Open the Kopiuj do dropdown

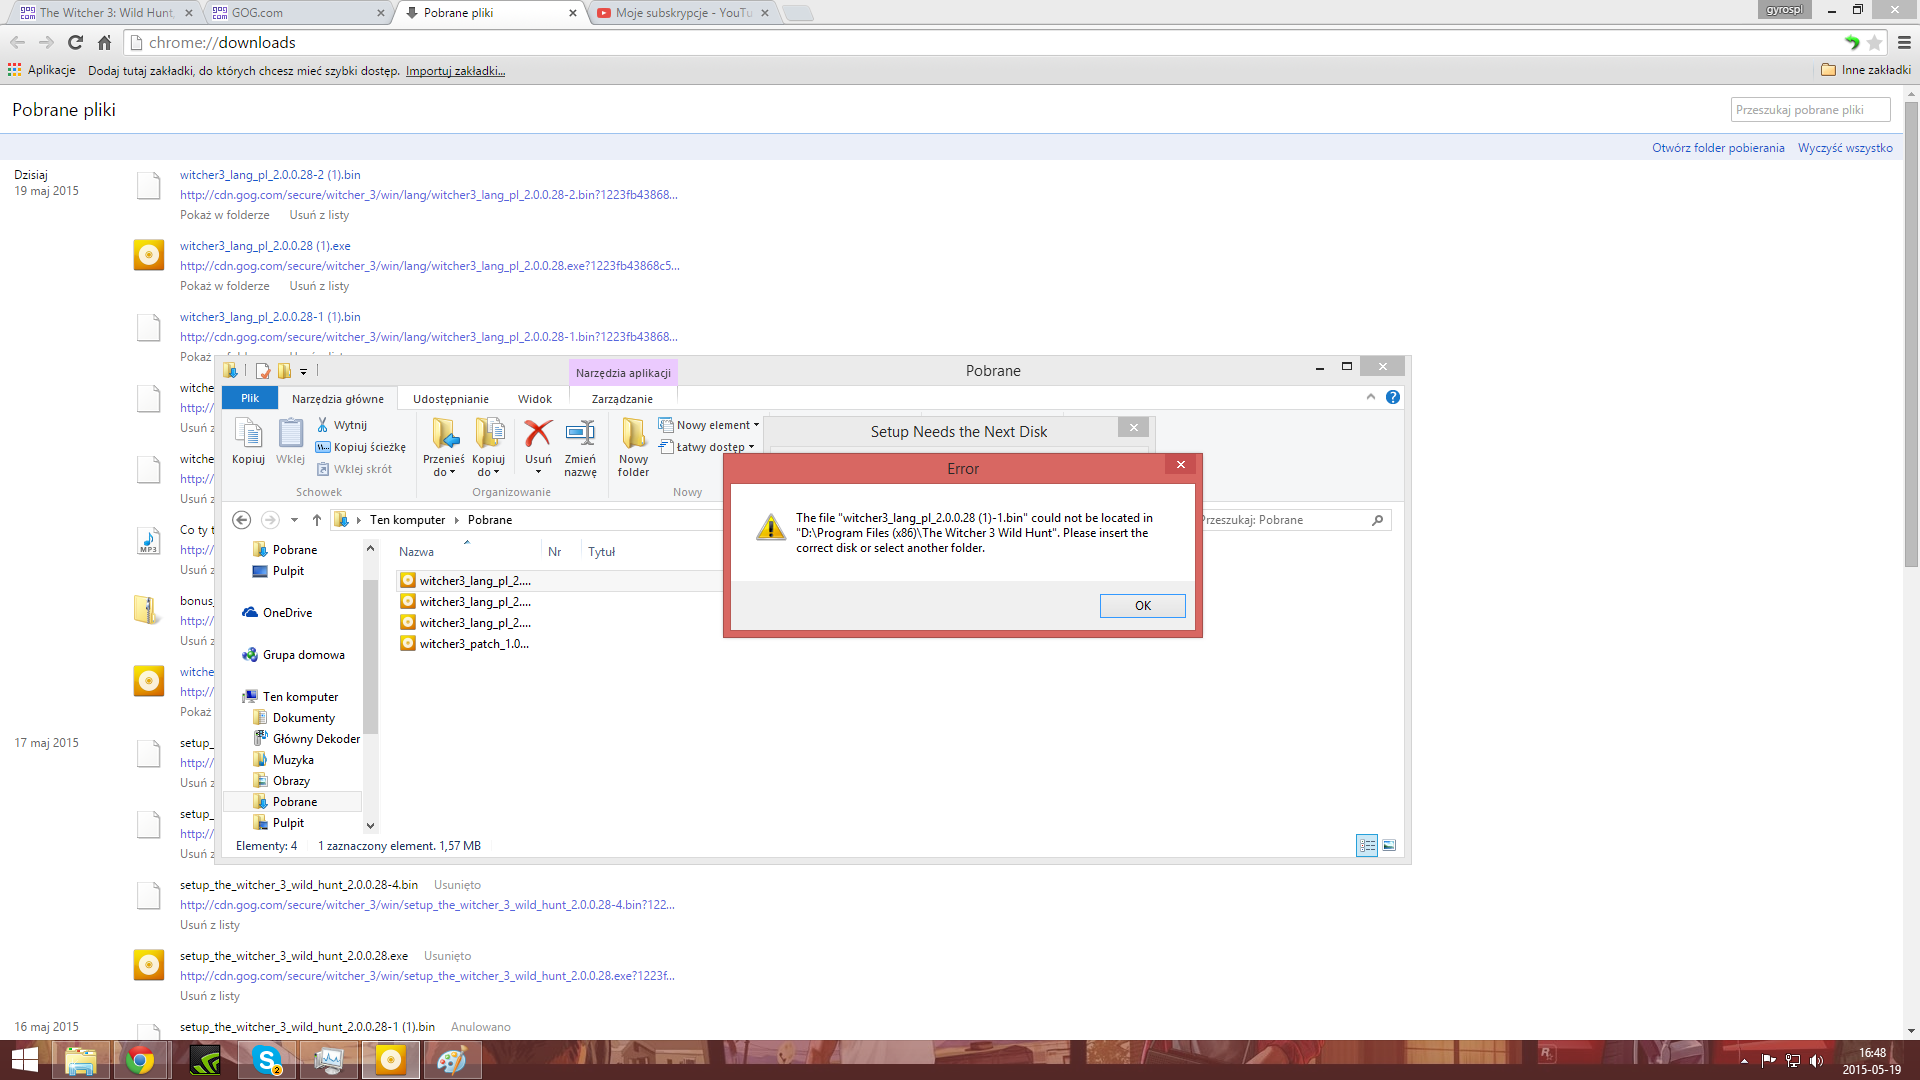tap(488, 447)
